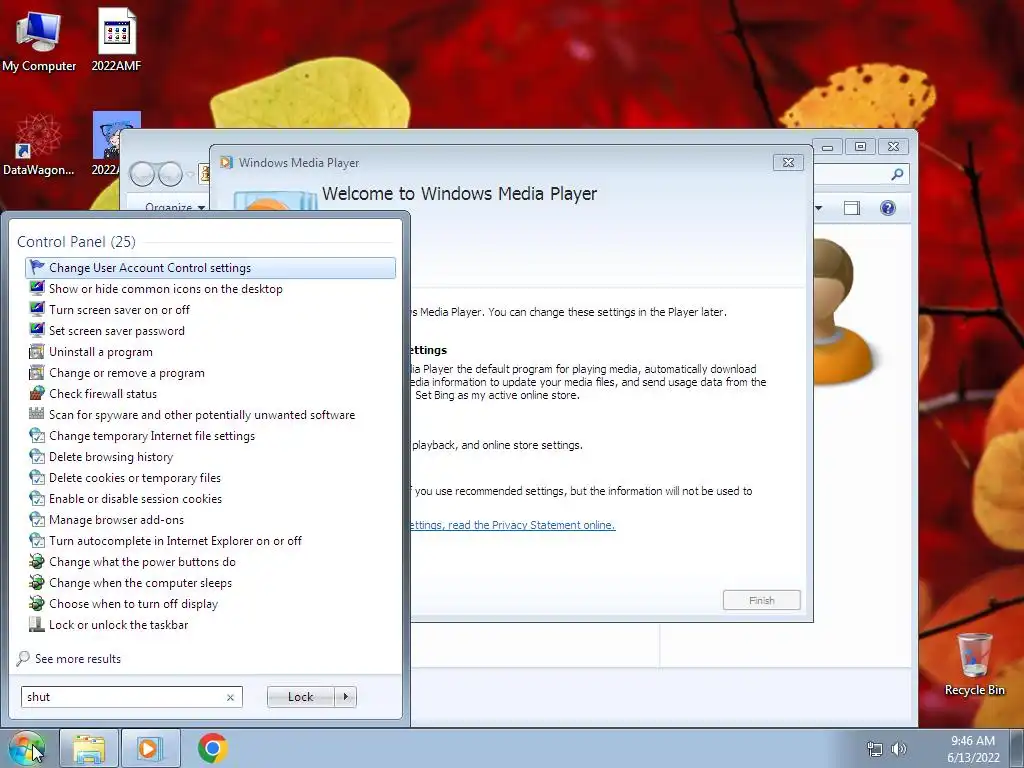The width and height of the screenshot is (1024, 768).
Task: Open Change User Account Control settings
Action: click(x=210, y=268)
